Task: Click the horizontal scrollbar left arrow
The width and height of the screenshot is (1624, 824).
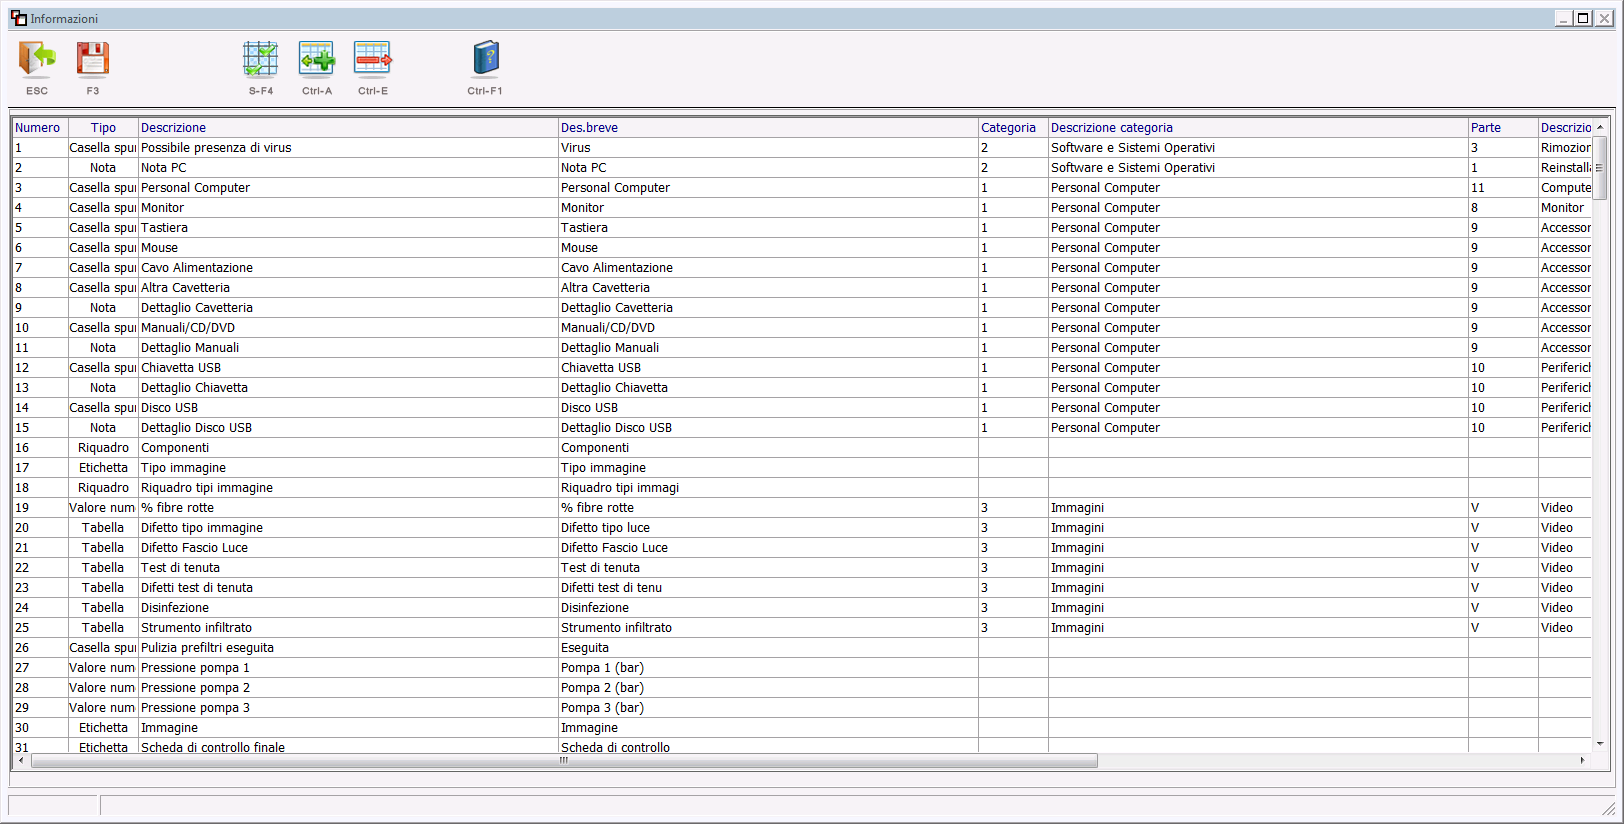Action: click(21, 761)
